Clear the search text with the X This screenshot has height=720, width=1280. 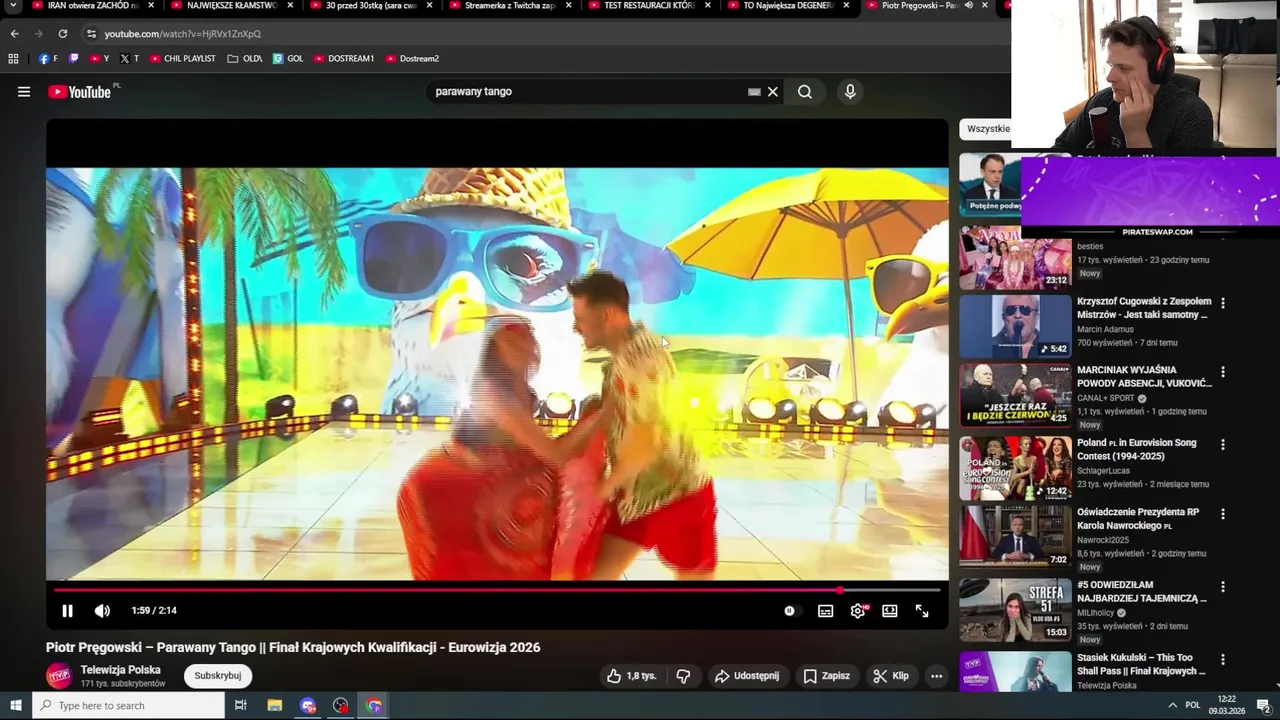tap(772, 92)
